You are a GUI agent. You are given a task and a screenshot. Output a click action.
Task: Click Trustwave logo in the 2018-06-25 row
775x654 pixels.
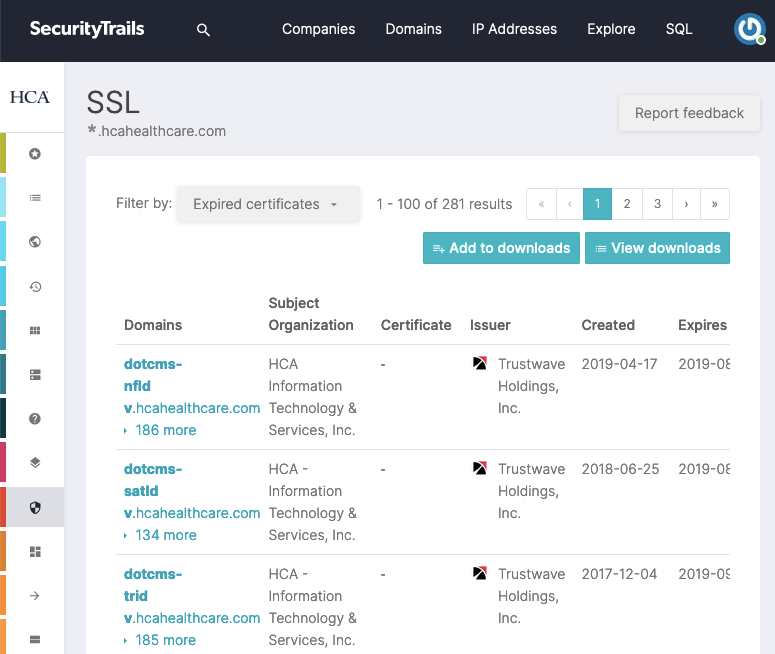coord(479,468)
